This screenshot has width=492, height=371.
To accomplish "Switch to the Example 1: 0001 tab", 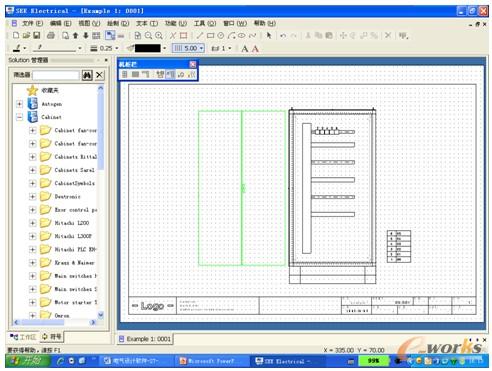I will (x=145, y=339).
